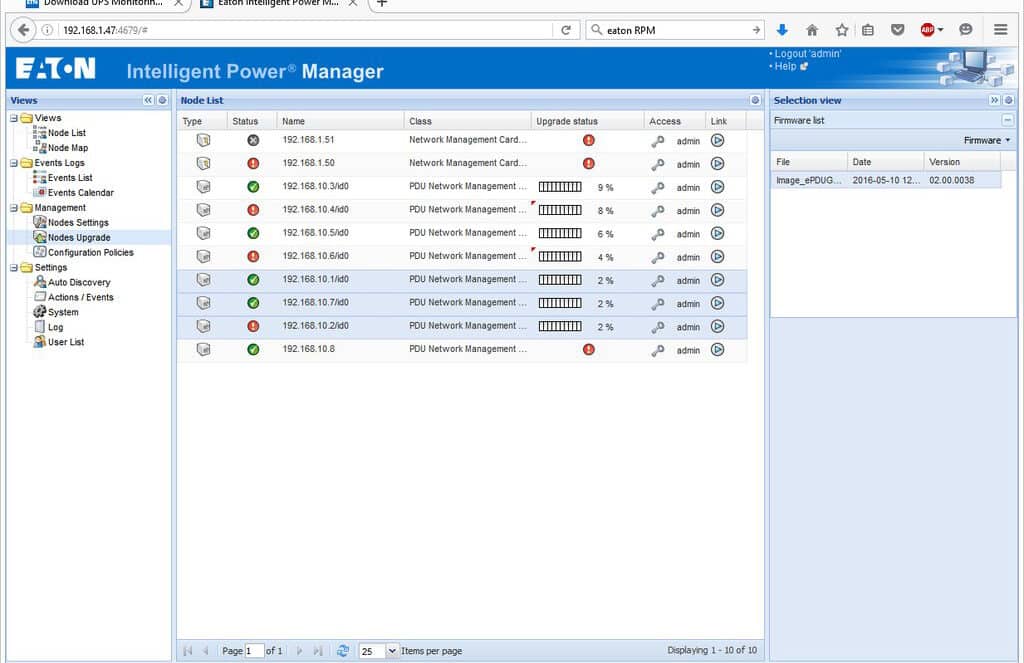Click red upgrade error icon for 192.168.10.8

coord(588,349)
